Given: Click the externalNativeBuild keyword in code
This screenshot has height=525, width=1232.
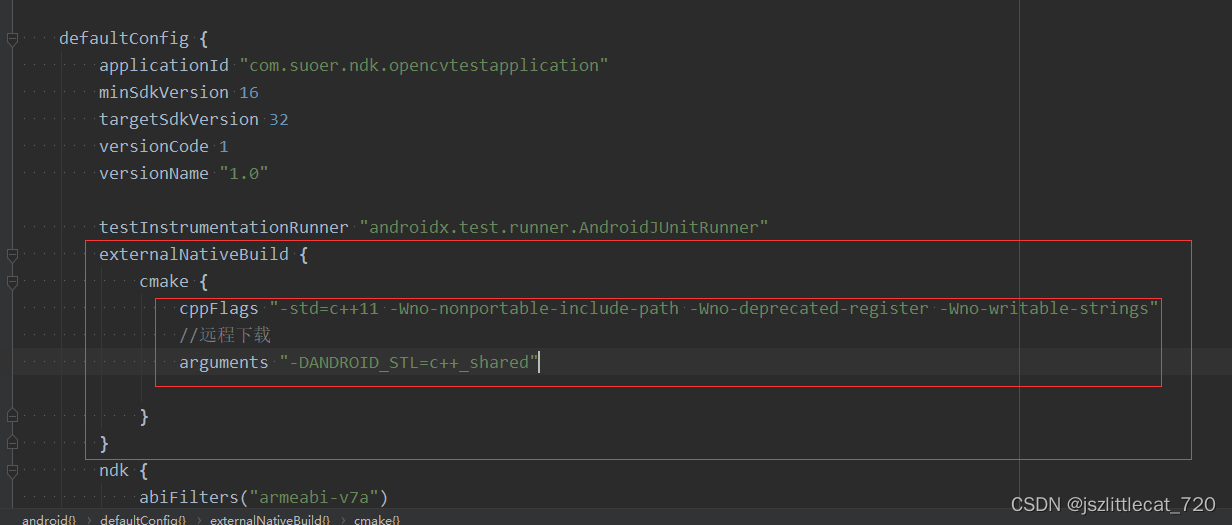Looking at the screenshot, I should tap(194, 255).
